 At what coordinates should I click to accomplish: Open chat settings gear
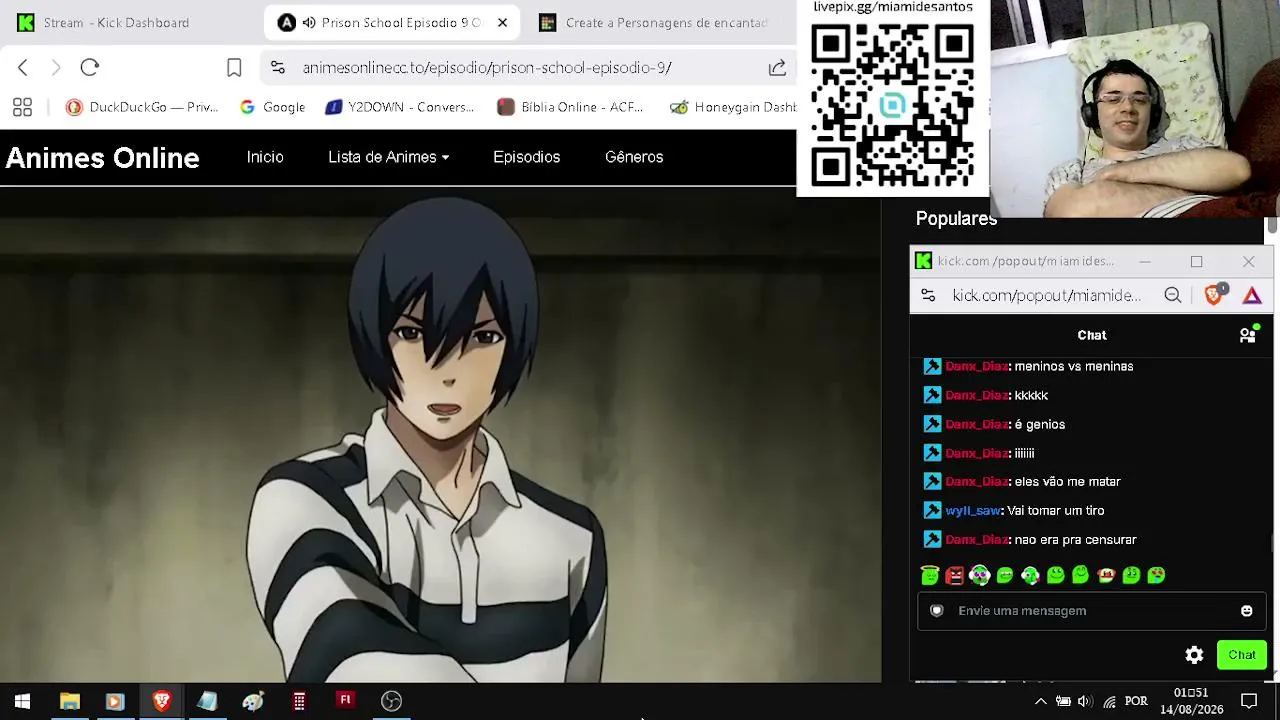click(1194, 655)
